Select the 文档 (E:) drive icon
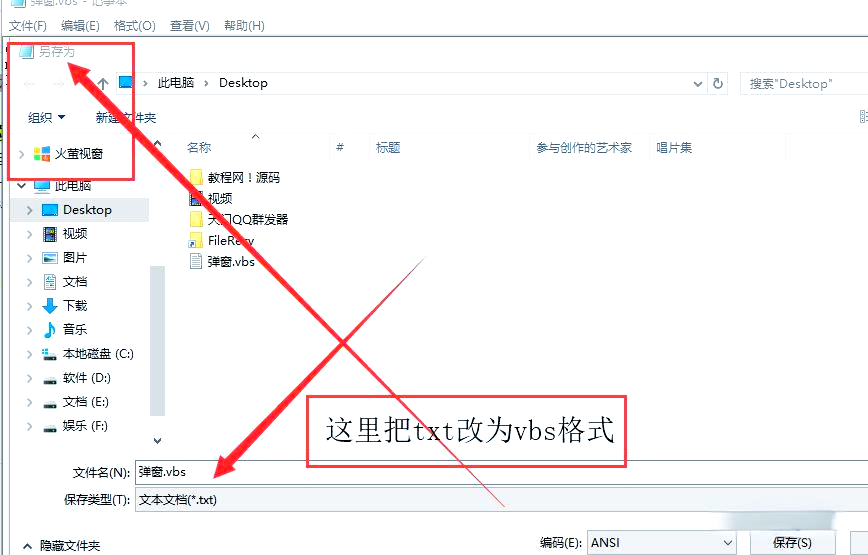Screen dimensions: 868x555 pyautogui.click(x=50, y=403)
